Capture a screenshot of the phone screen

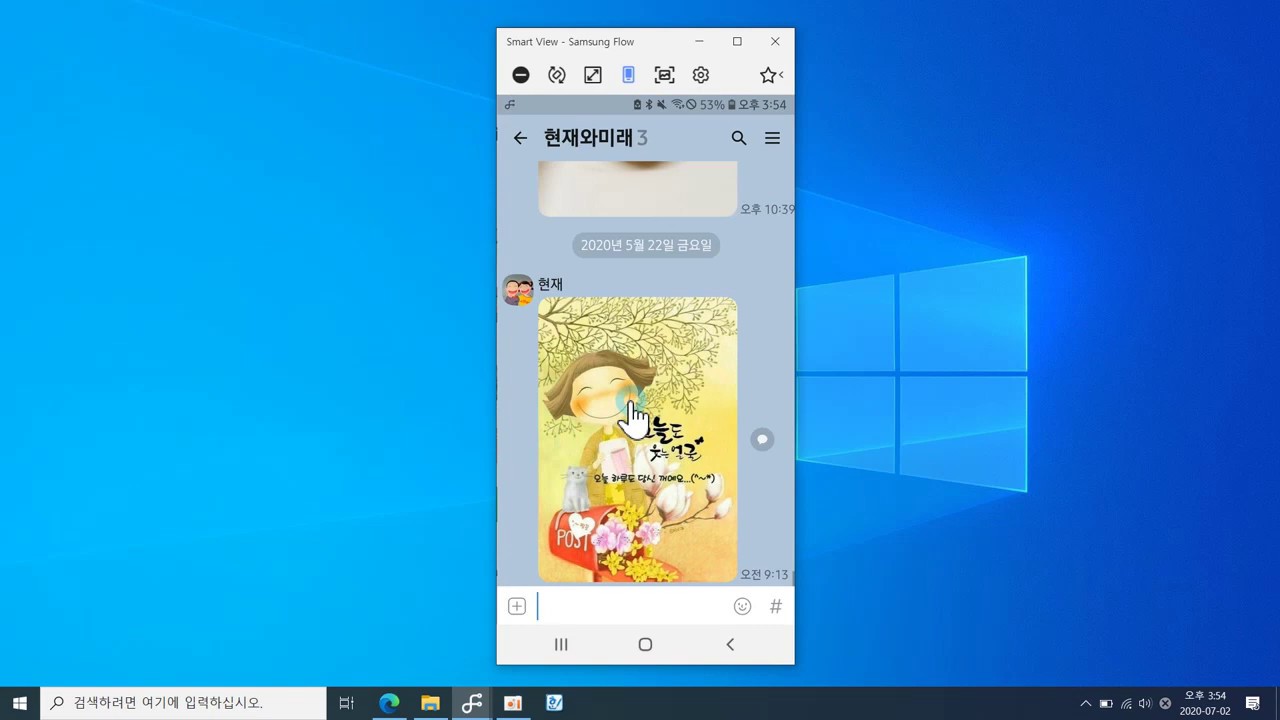coord(665,75)
